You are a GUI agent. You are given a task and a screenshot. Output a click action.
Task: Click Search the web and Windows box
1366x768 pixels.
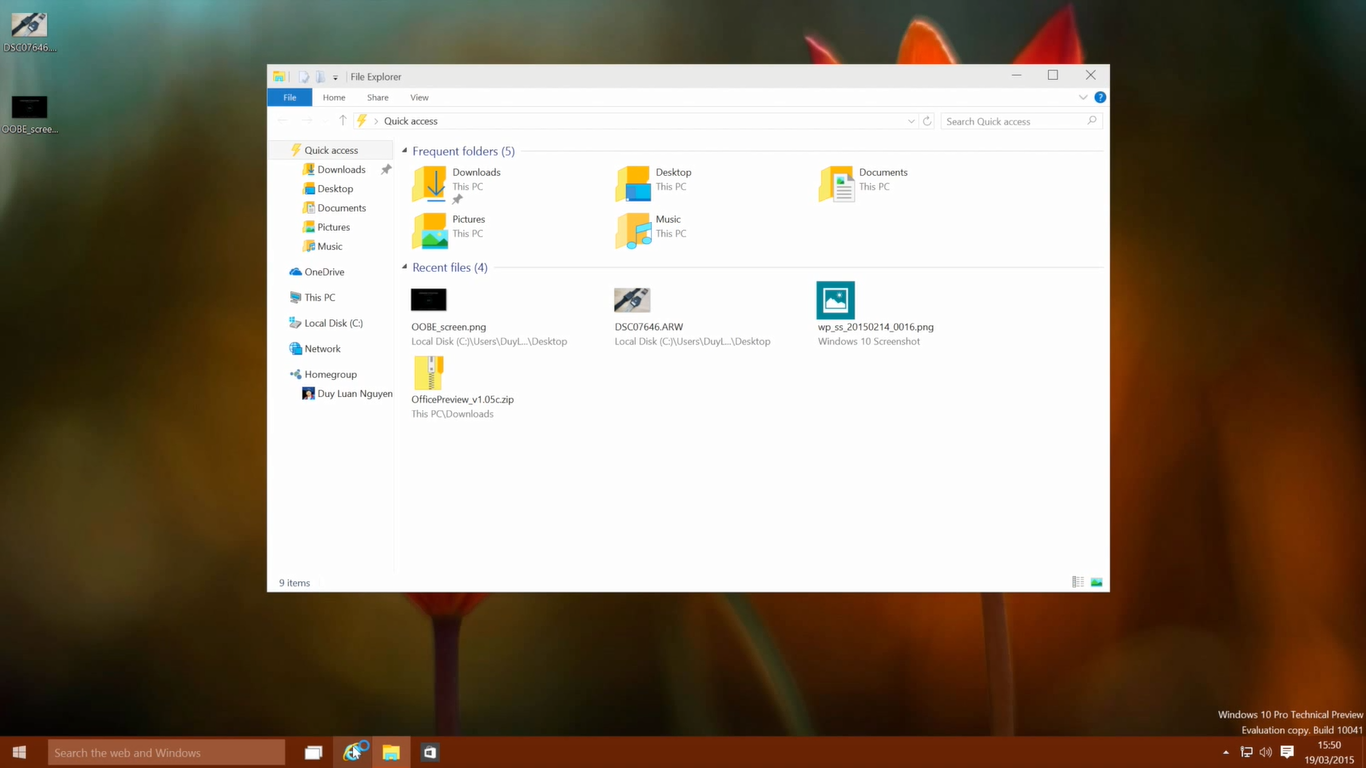tap(166, 752)
